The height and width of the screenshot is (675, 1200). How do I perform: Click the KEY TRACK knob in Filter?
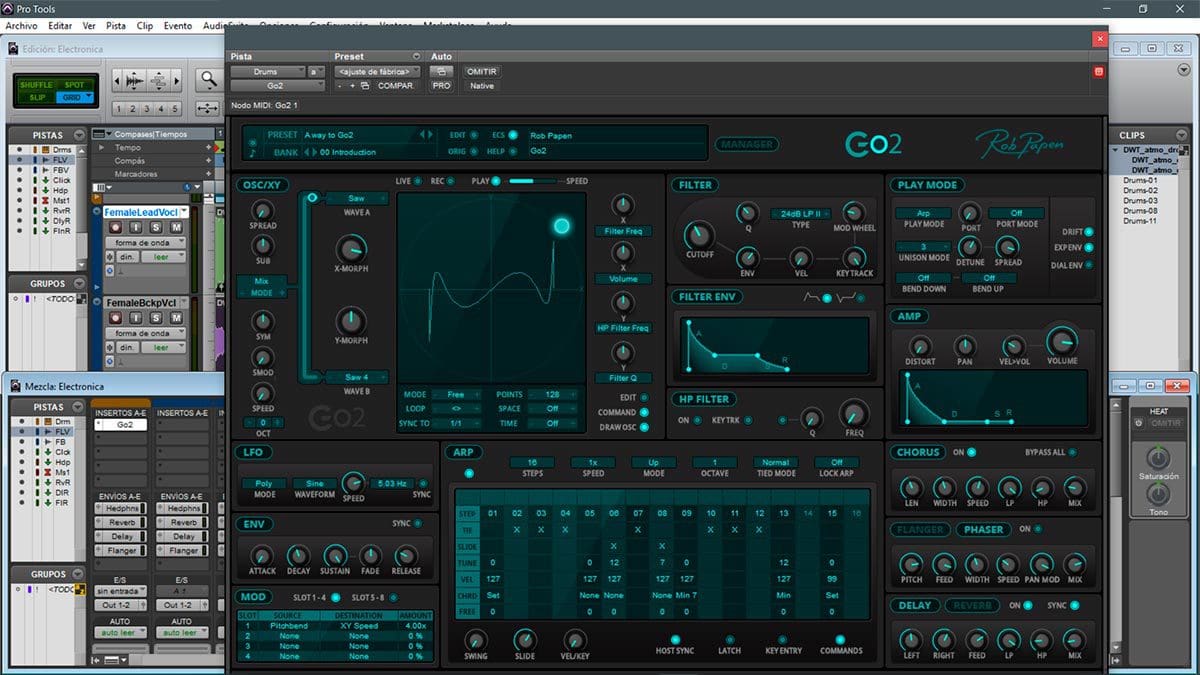click(x=853, y=257)
